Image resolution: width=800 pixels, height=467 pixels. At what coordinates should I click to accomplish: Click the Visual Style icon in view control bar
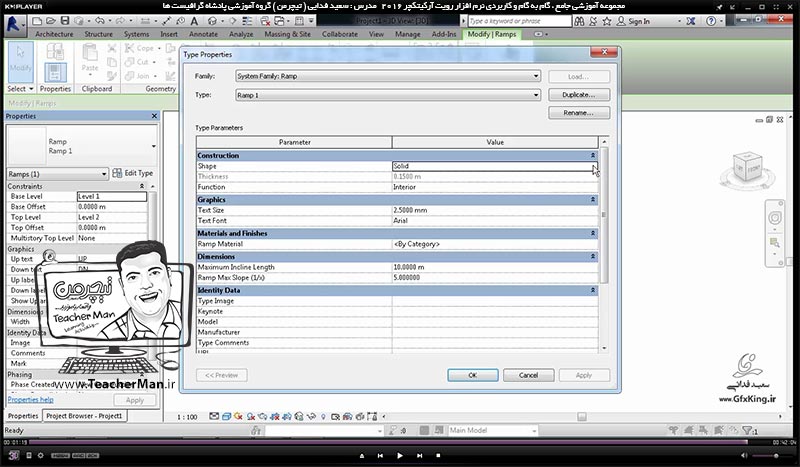[x=226, y=416]
